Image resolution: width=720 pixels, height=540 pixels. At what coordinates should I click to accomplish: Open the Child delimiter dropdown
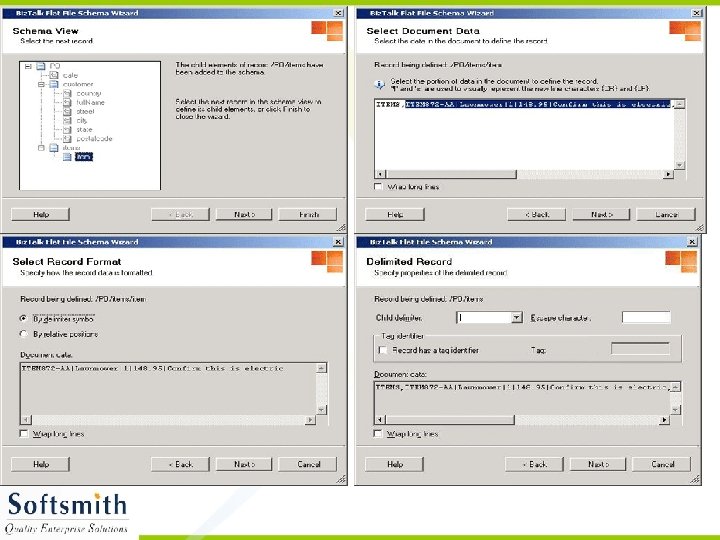click(517, 317)
